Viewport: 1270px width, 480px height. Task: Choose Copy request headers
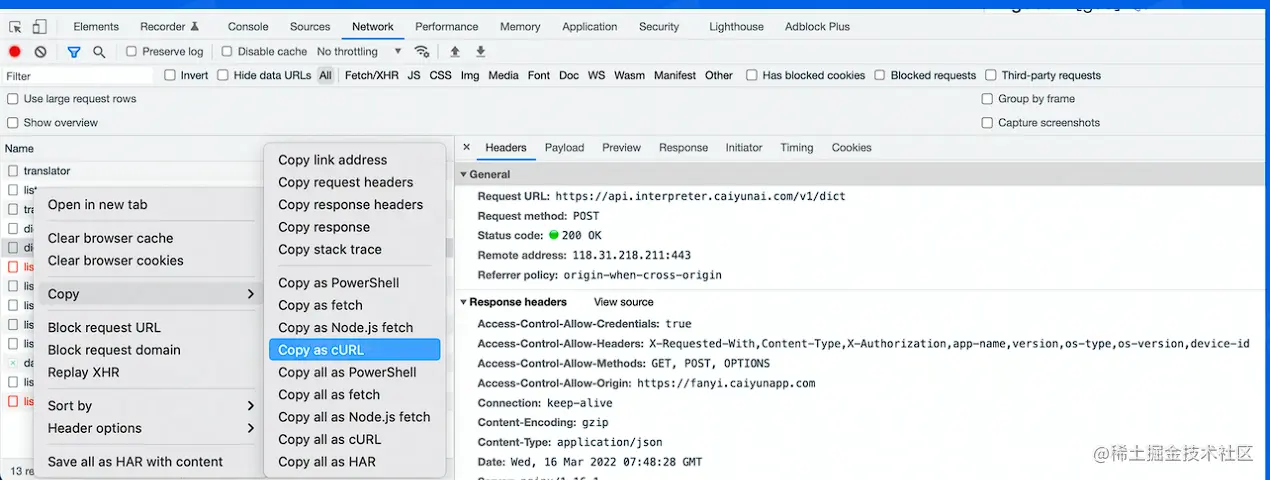(x=355, y=182)
